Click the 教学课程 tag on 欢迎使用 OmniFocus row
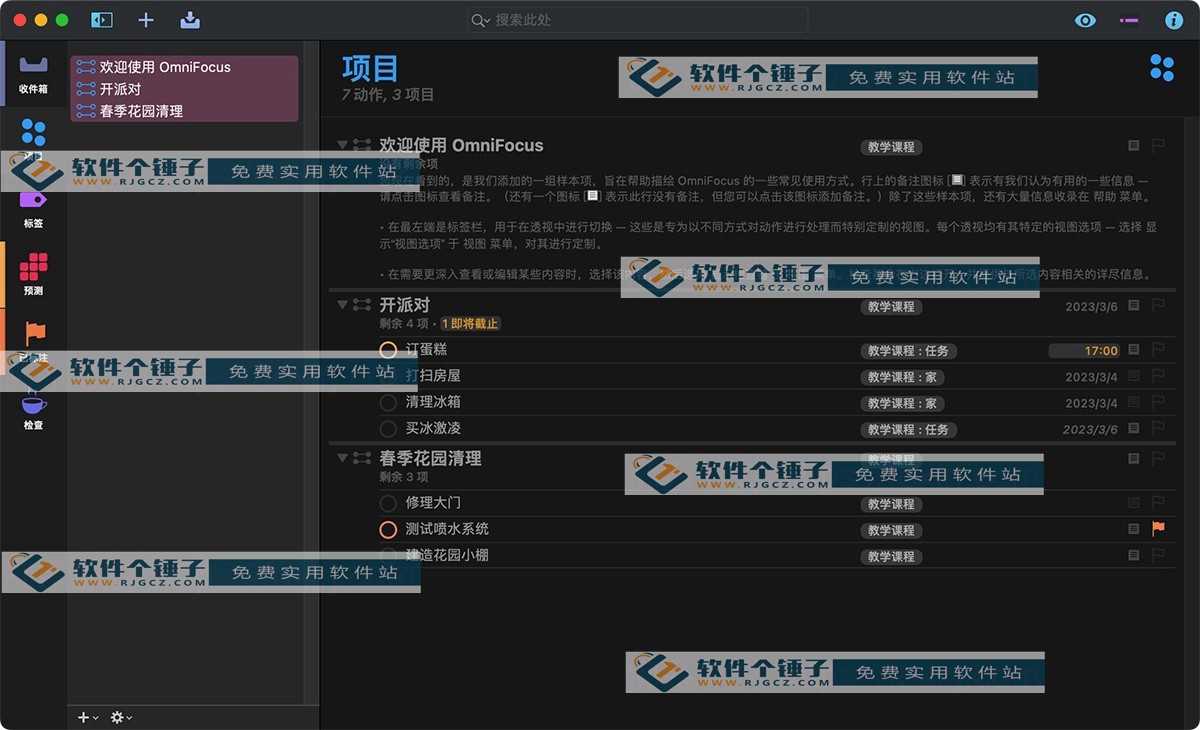The width and height of the screenshot is (1200, 730). 891,147
